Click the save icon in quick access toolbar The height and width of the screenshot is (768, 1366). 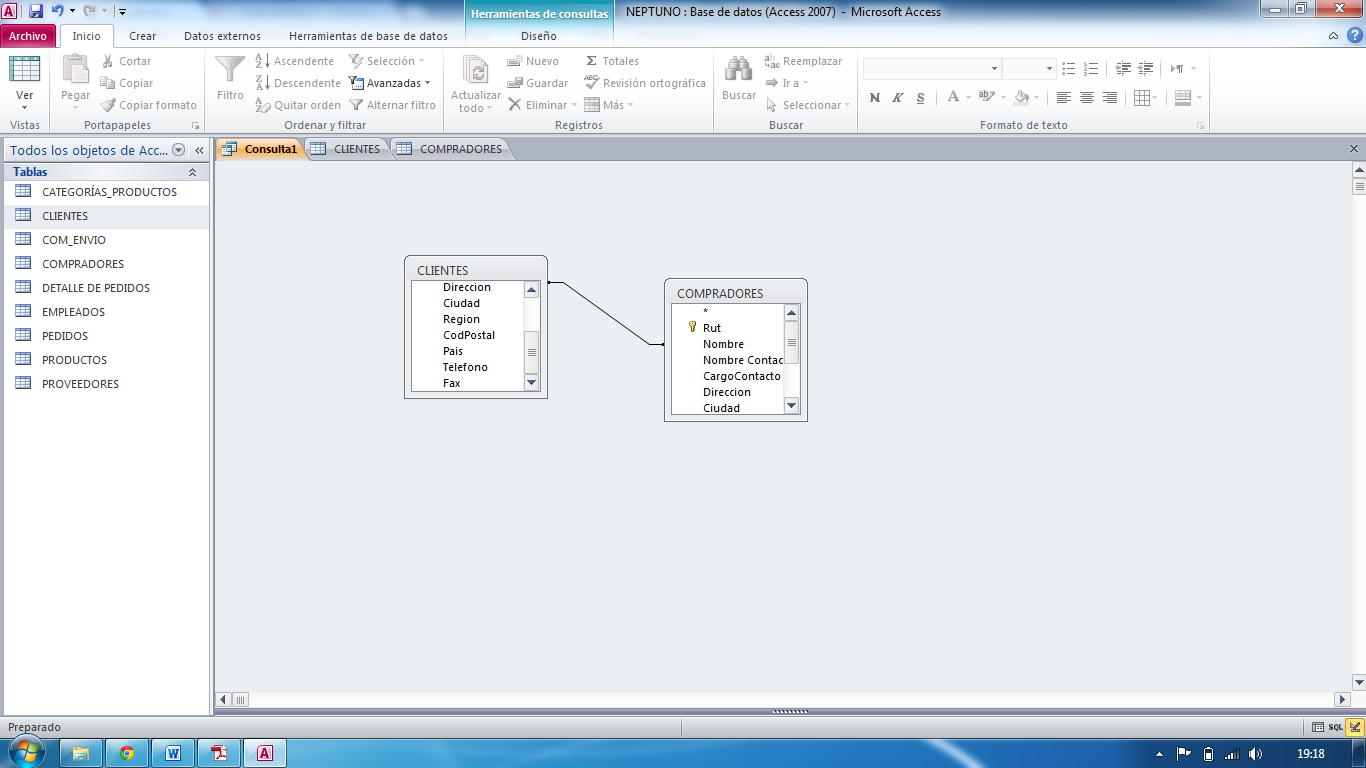(x=36, y=11)
